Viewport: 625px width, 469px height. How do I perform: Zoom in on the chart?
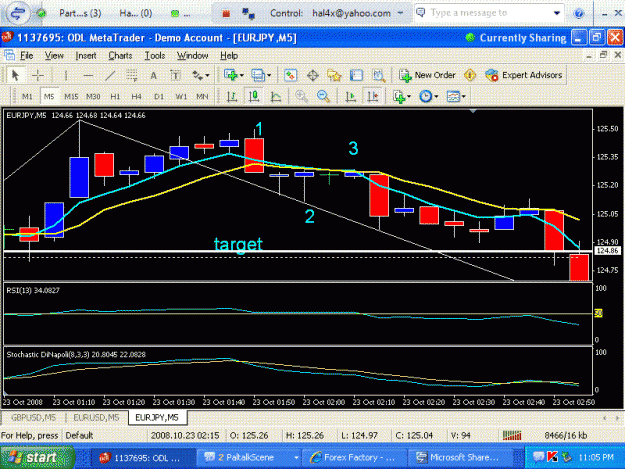click(301, 96)
